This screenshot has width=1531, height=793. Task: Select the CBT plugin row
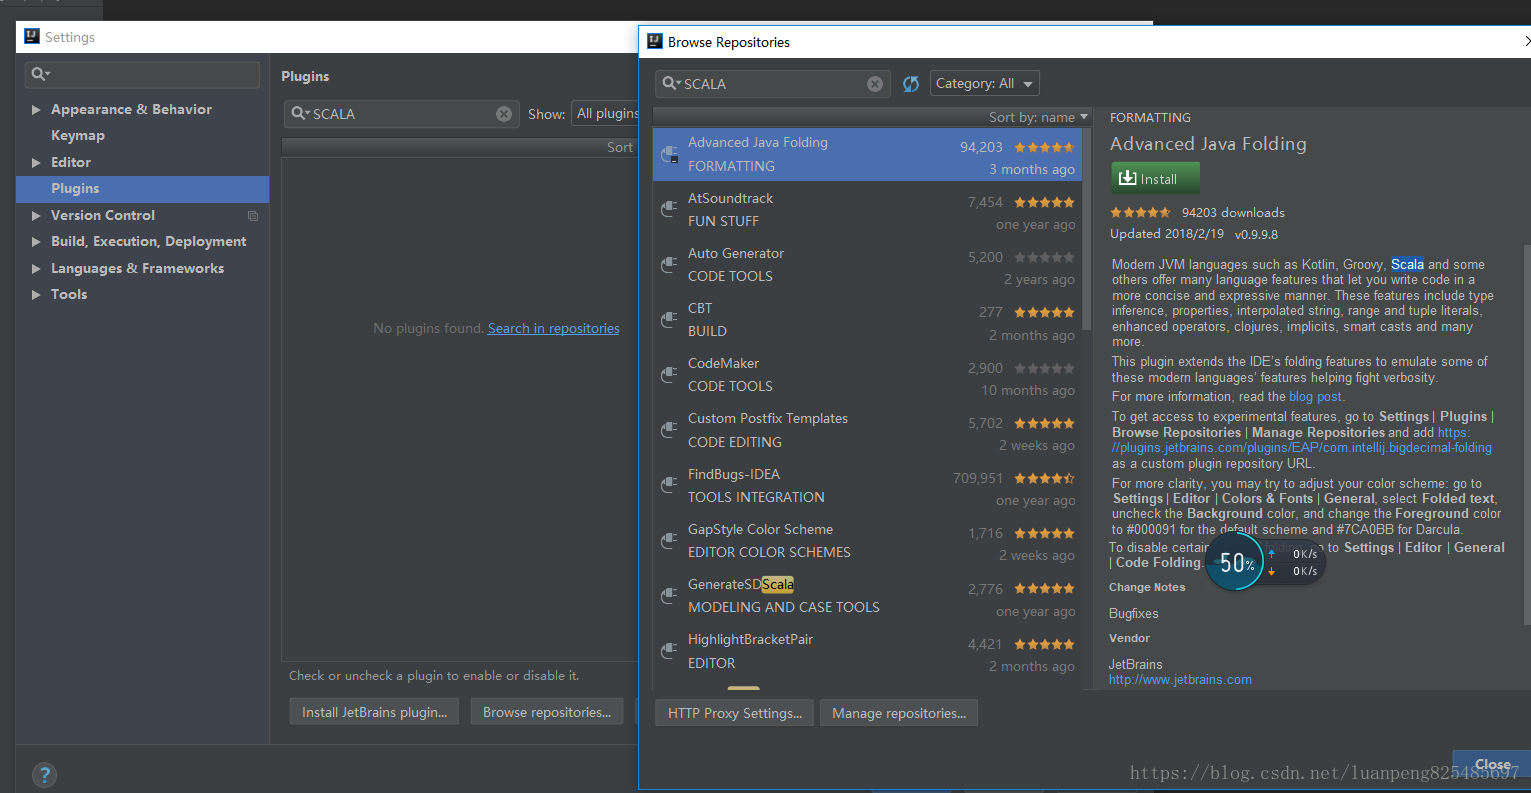(867, 320)
